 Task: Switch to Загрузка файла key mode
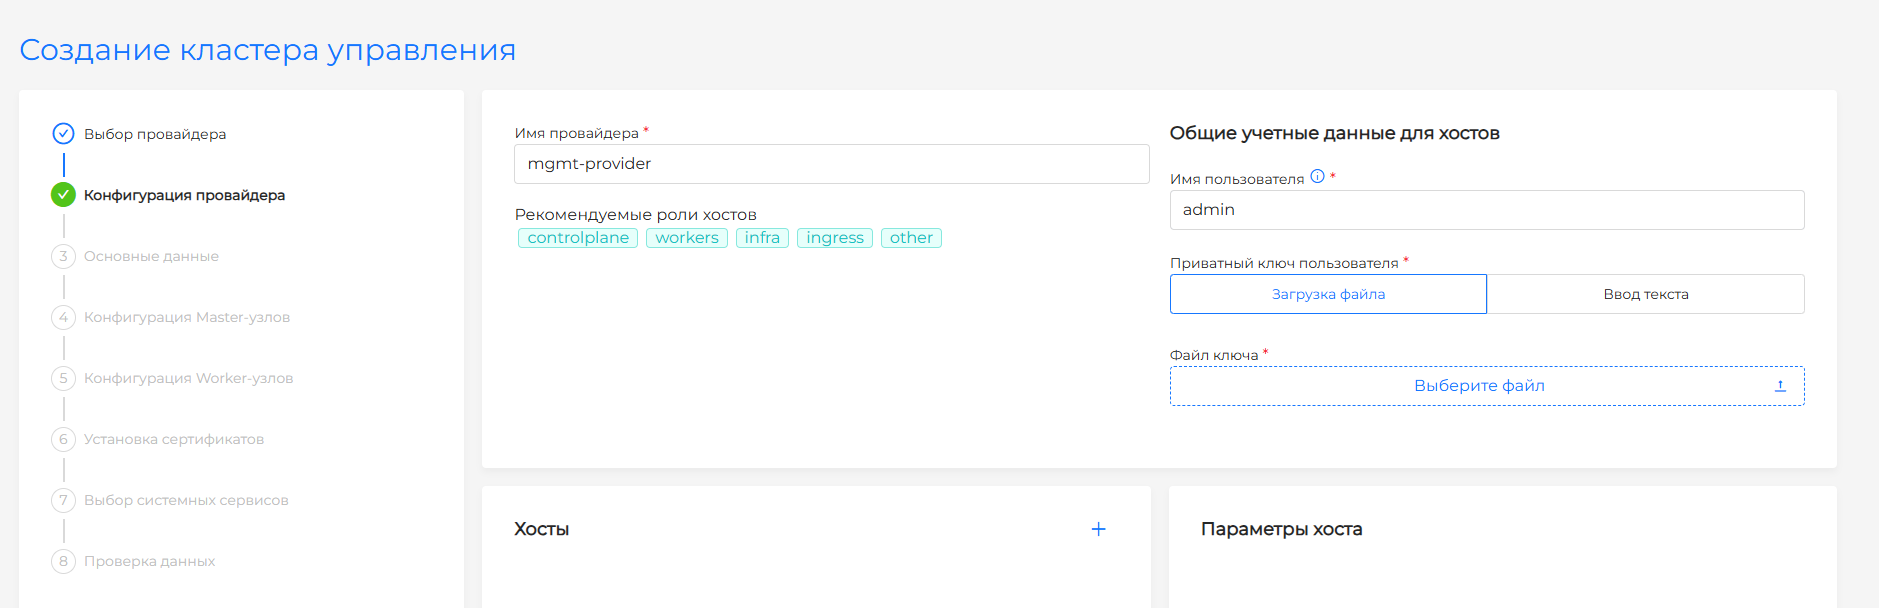[x=1328, y=294]
